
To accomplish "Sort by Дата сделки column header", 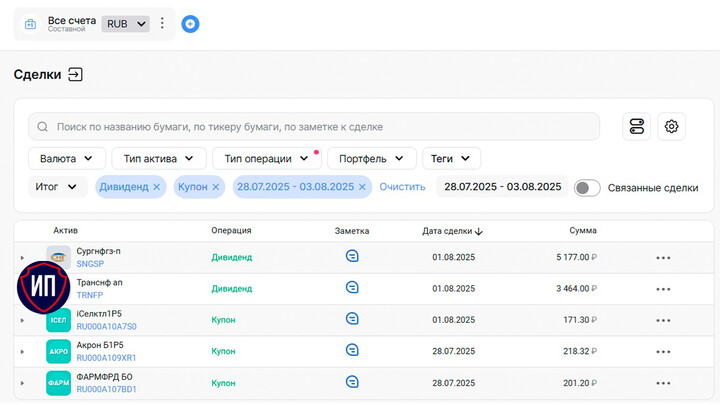I will (452, 231).
